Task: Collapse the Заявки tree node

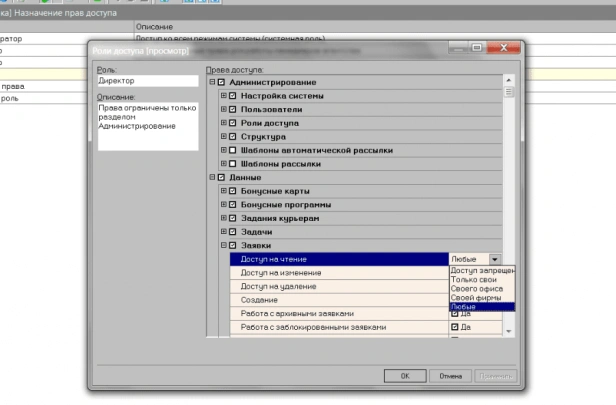Action: point(224,245)
